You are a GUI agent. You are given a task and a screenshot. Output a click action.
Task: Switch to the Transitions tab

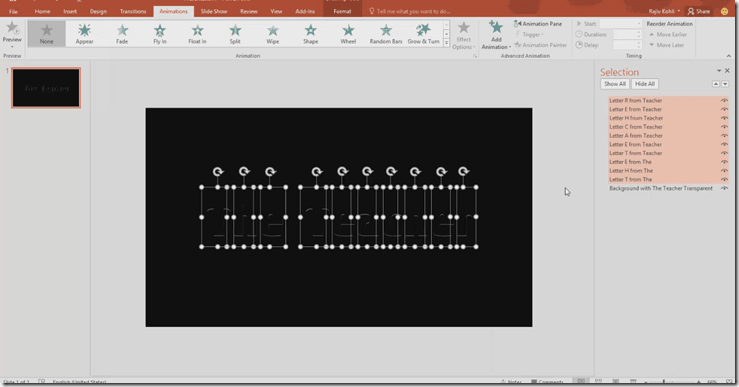(x=133, y=11)
